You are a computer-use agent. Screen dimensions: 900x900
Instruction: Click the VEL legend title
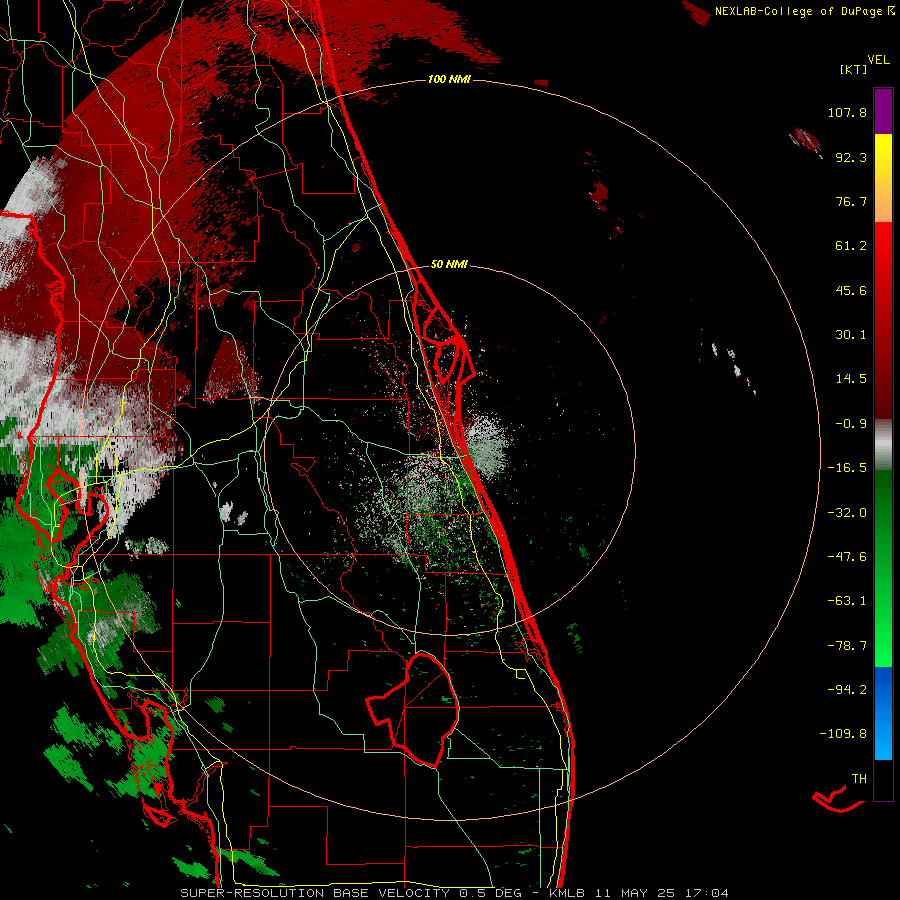point(878,59)
